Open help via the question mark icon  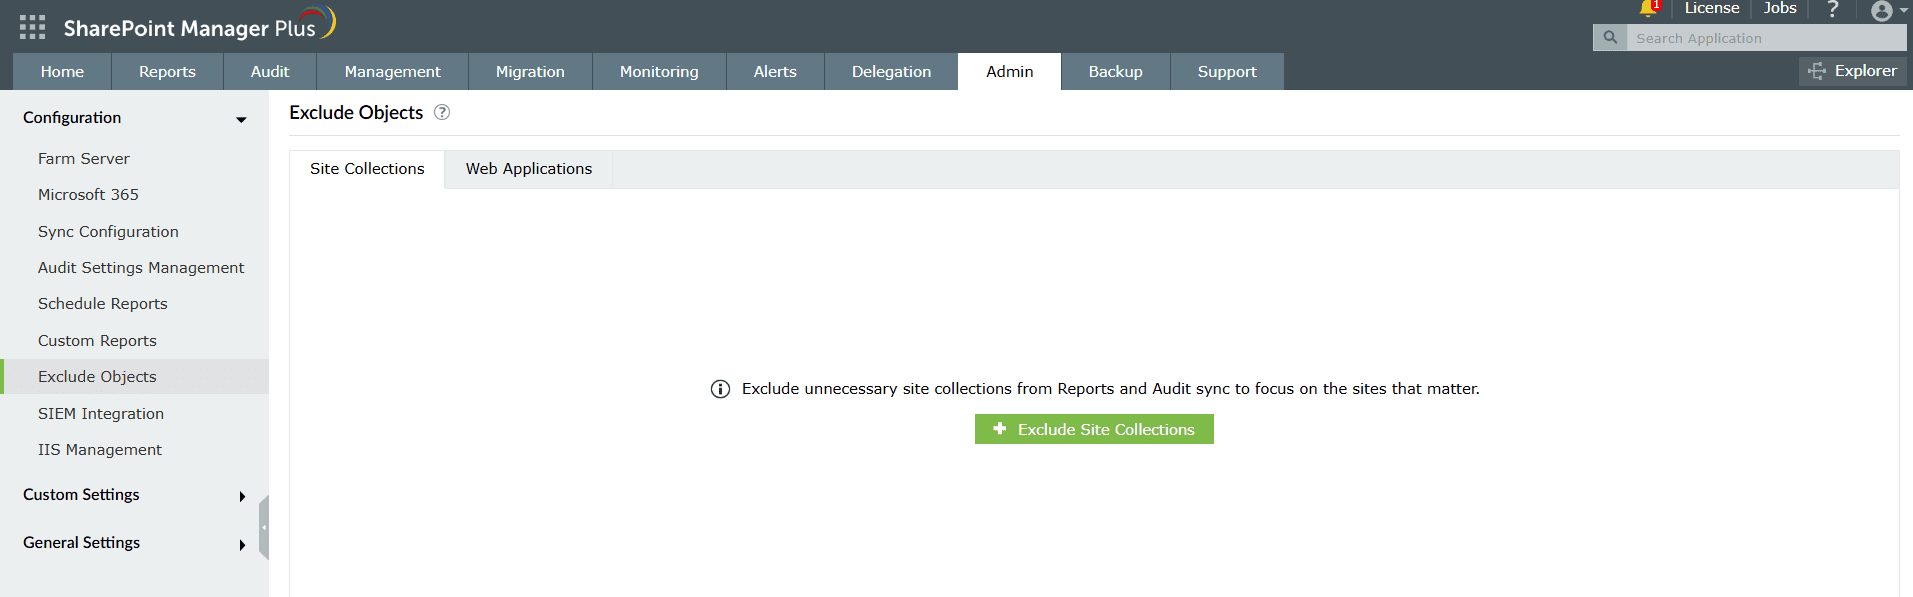pos(1832,9)
